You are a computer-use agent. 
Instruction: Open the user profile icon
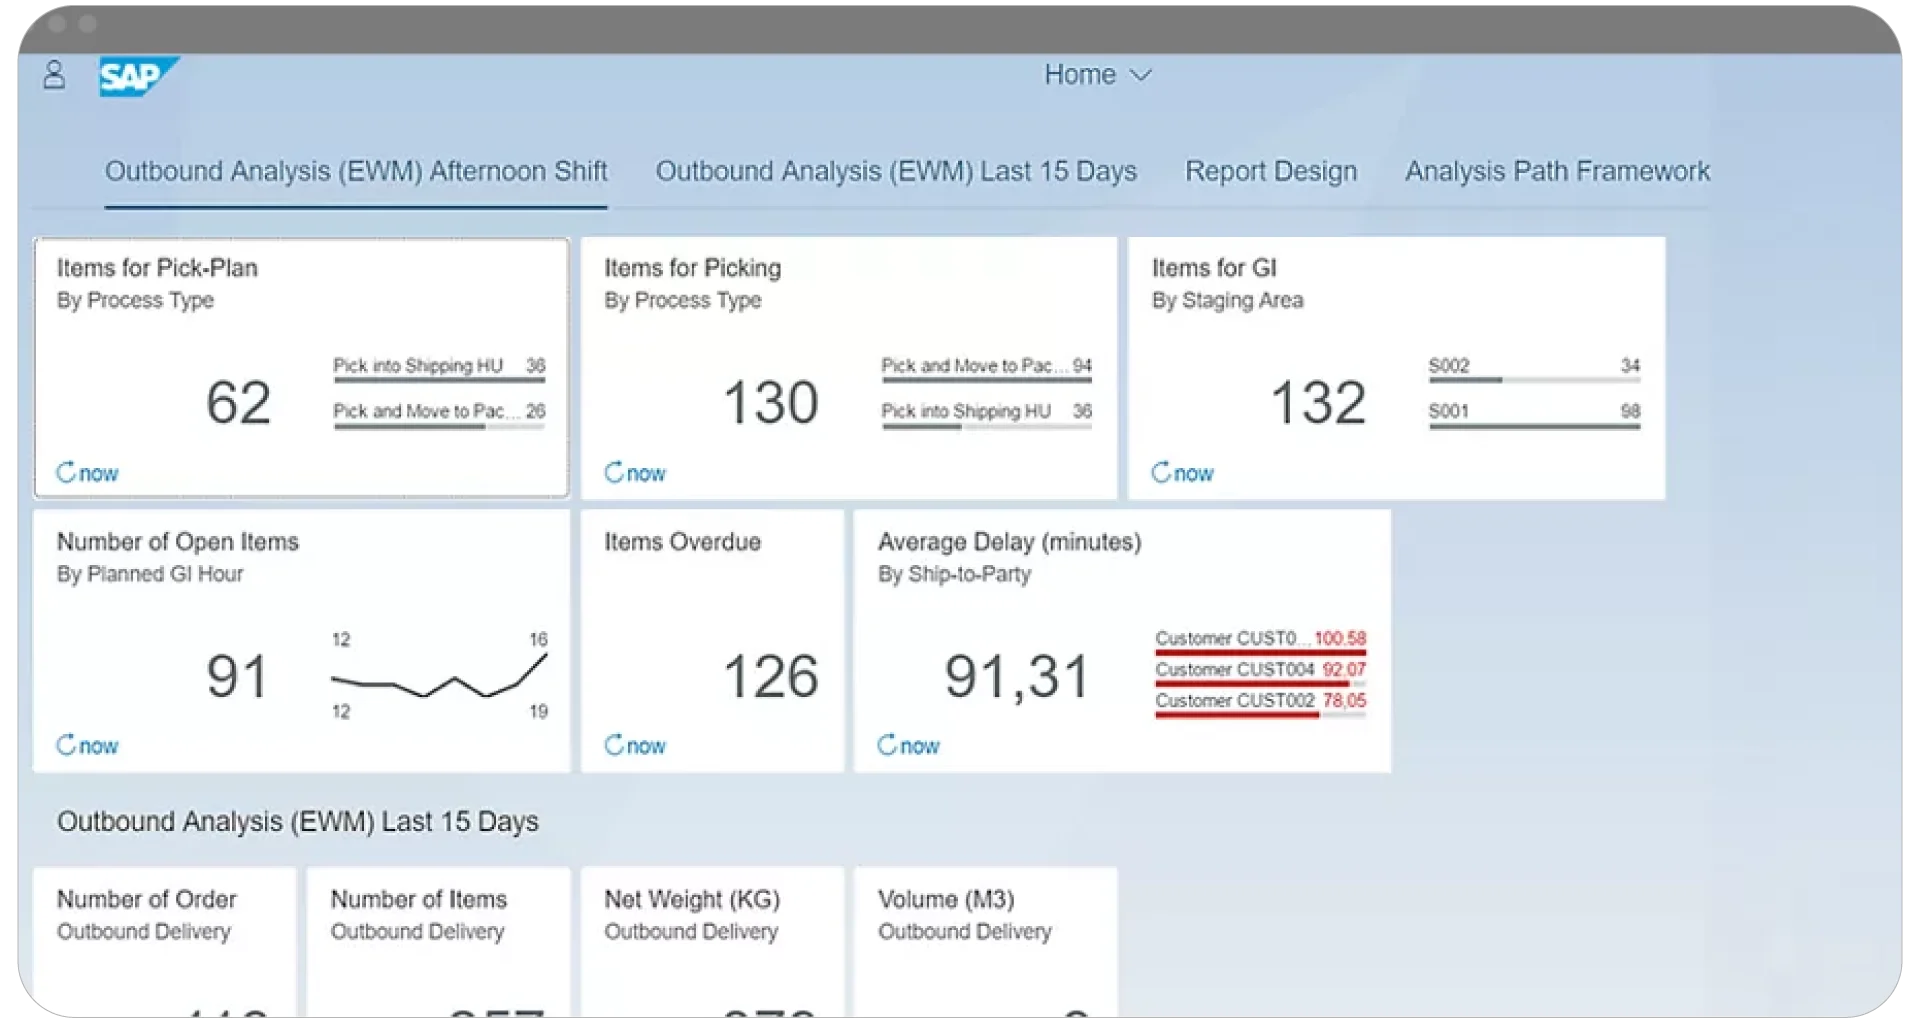tap(54, 75)
